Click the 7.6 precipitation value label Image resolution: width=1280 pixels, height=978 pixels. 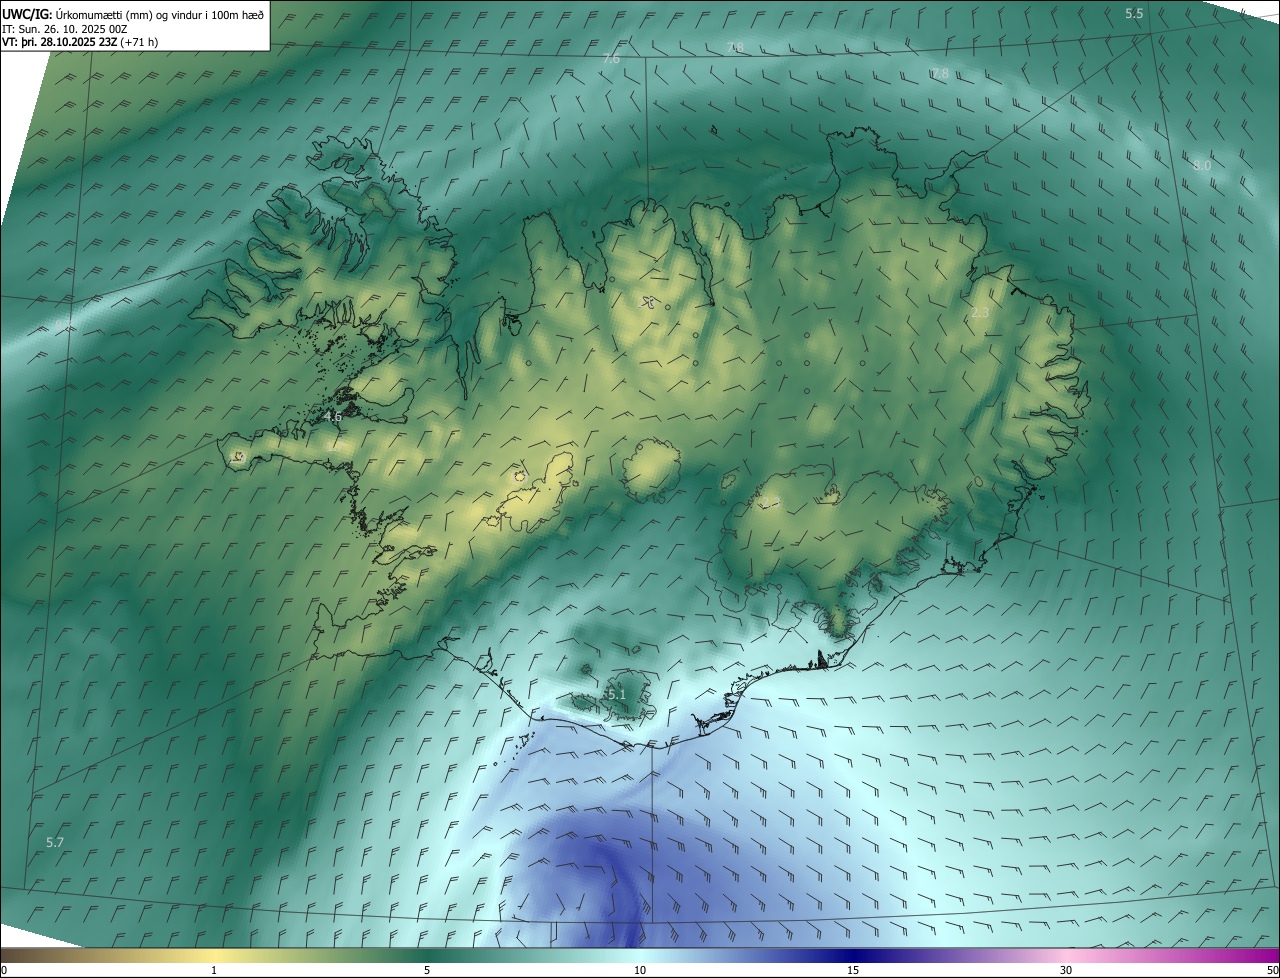point(611,59)
